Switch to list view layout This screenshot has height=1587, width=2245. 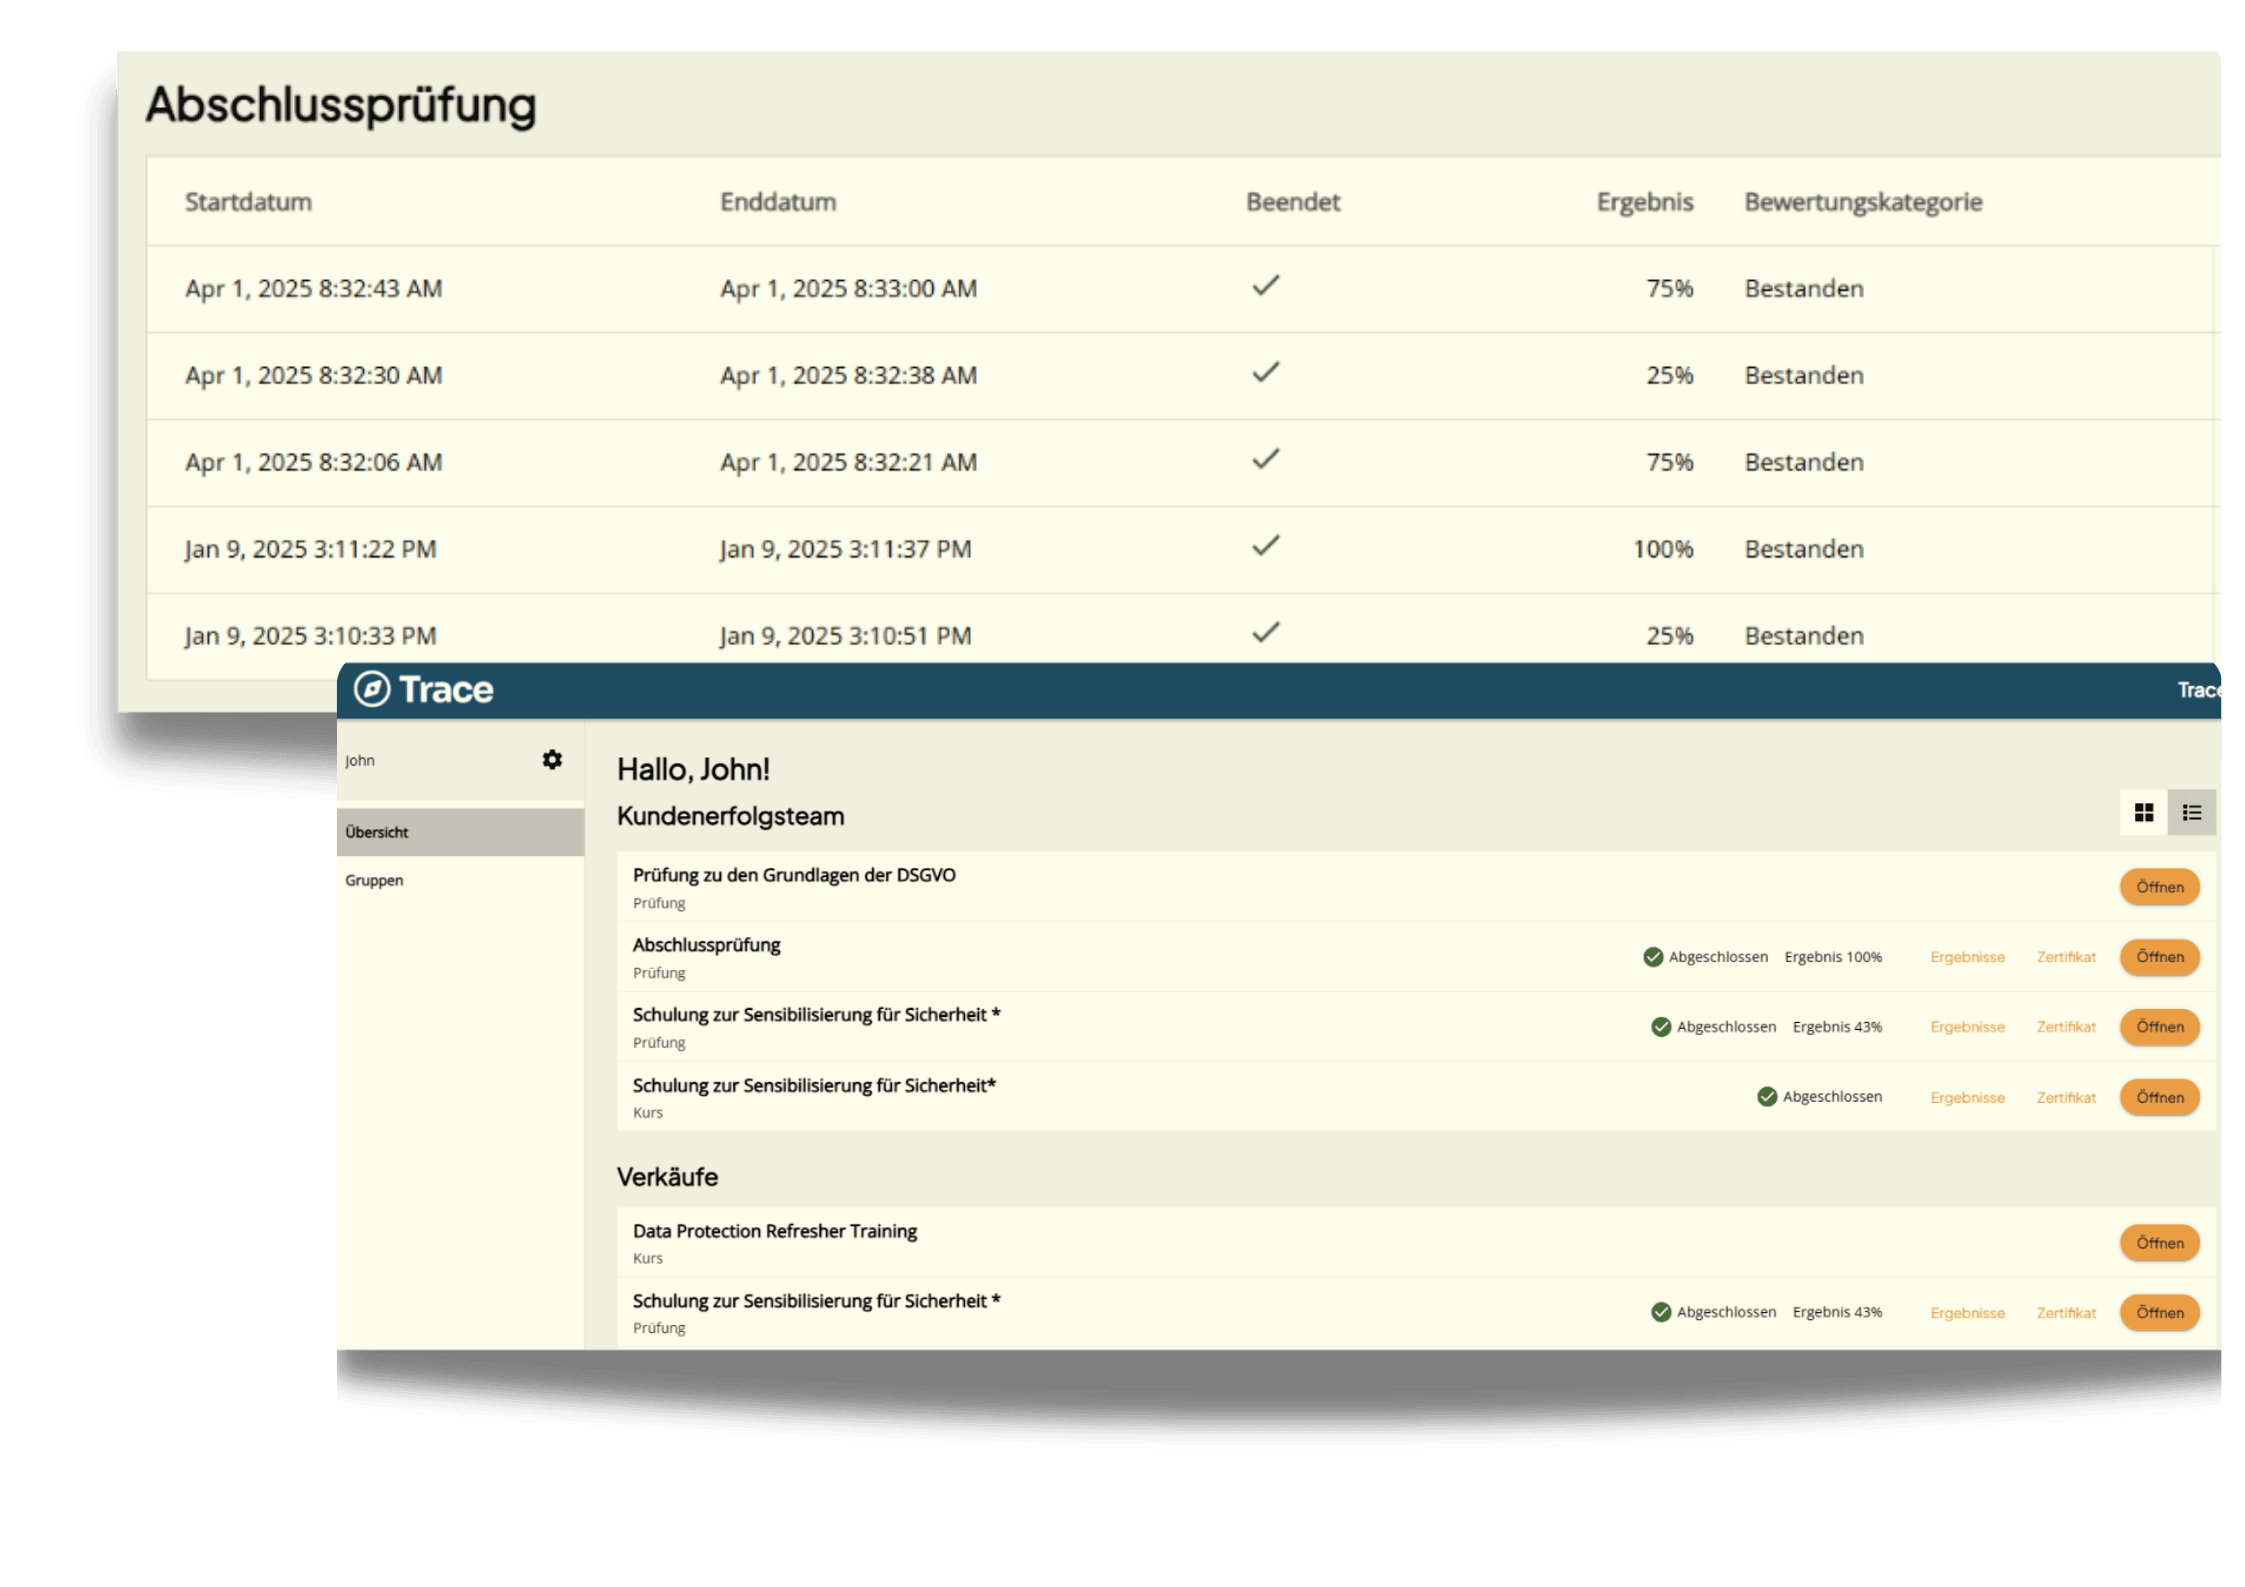tap(2191, 813)
